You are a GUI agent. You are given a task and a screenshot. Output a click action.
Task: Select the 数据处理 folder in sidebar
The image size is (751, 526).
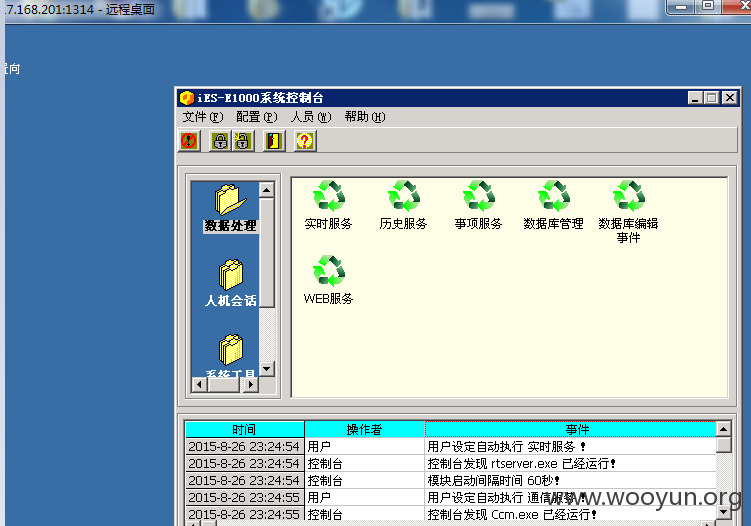[230, 208]
